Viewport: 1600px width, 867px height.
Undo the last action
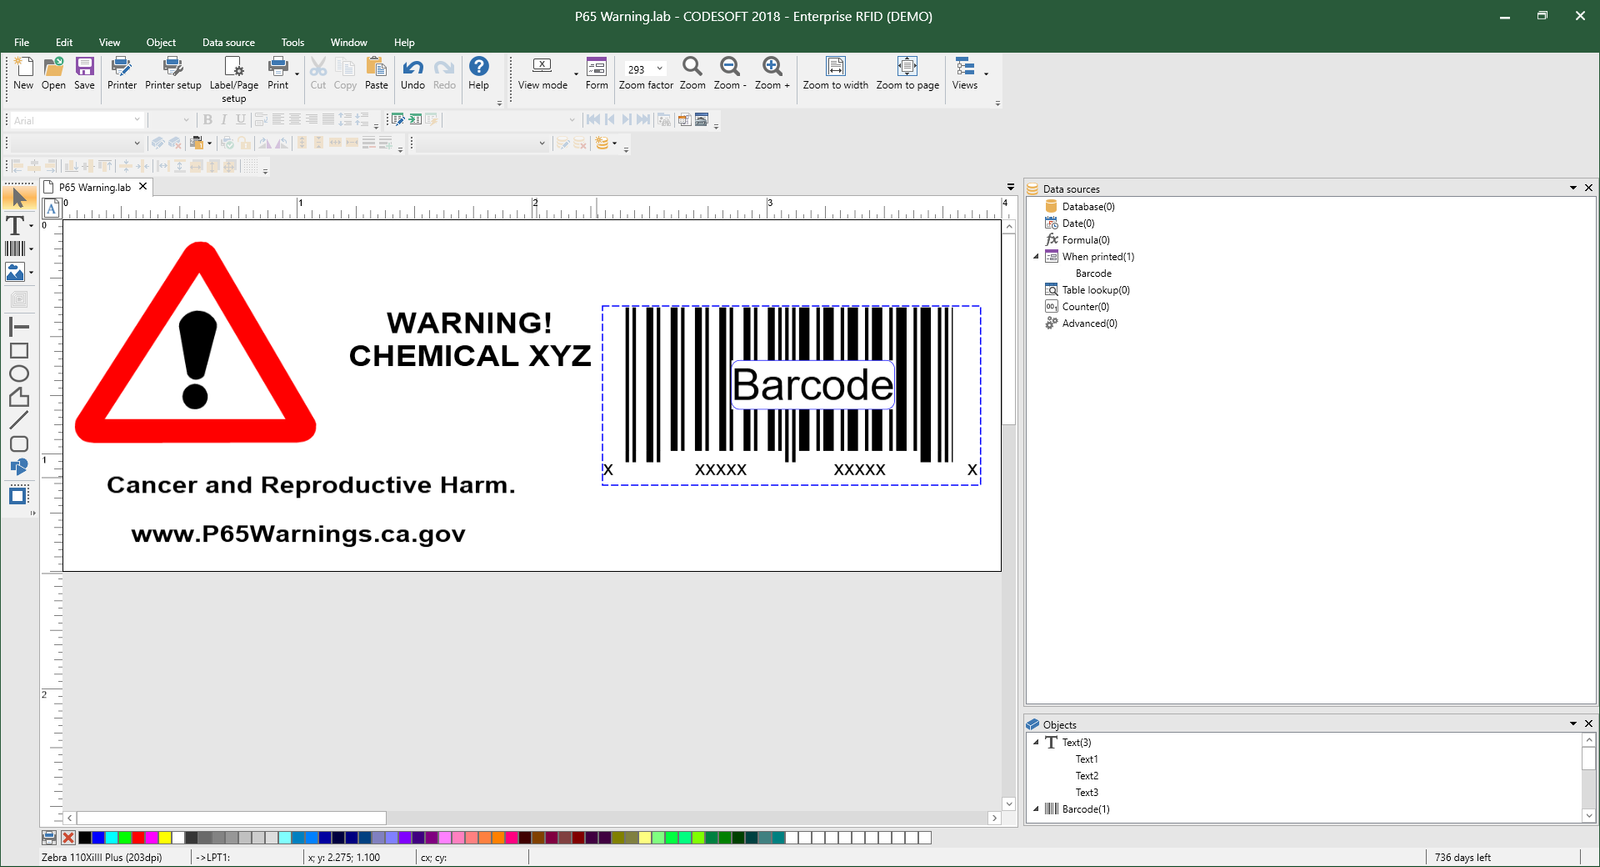click(x=413, y=67)
